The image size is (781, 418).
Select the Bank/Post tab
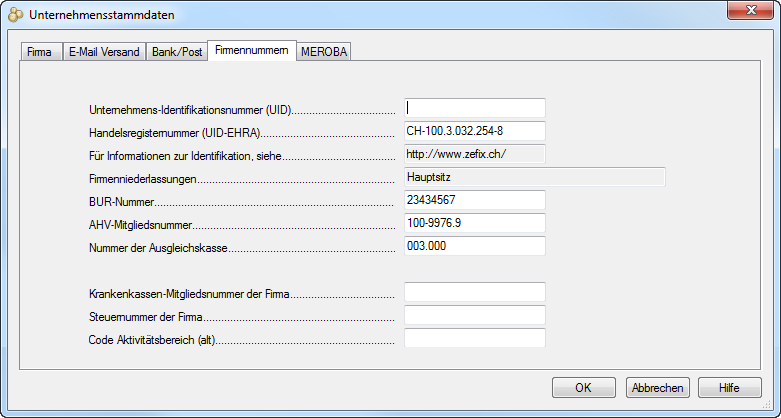point(177,52)
